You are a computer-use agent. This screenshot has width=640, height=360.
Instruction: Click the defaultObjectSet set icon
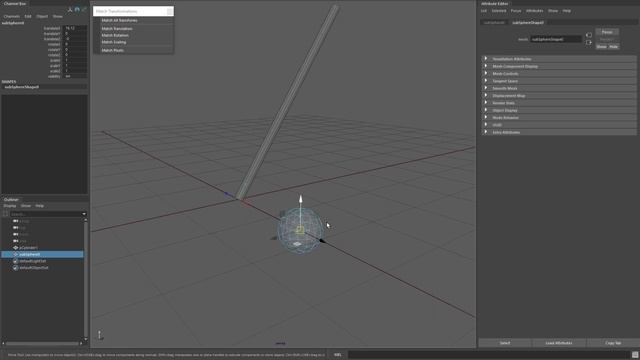pos(16,268)
